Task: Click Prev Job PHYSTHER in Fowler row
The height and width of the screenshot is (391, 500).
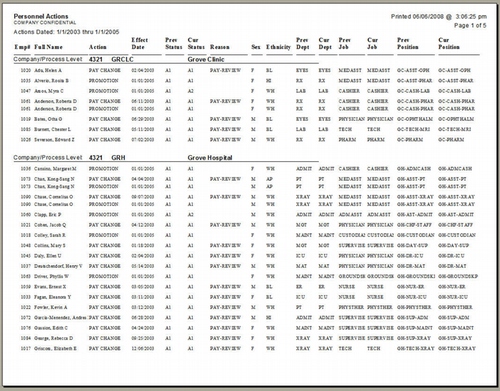Action: 351,307
